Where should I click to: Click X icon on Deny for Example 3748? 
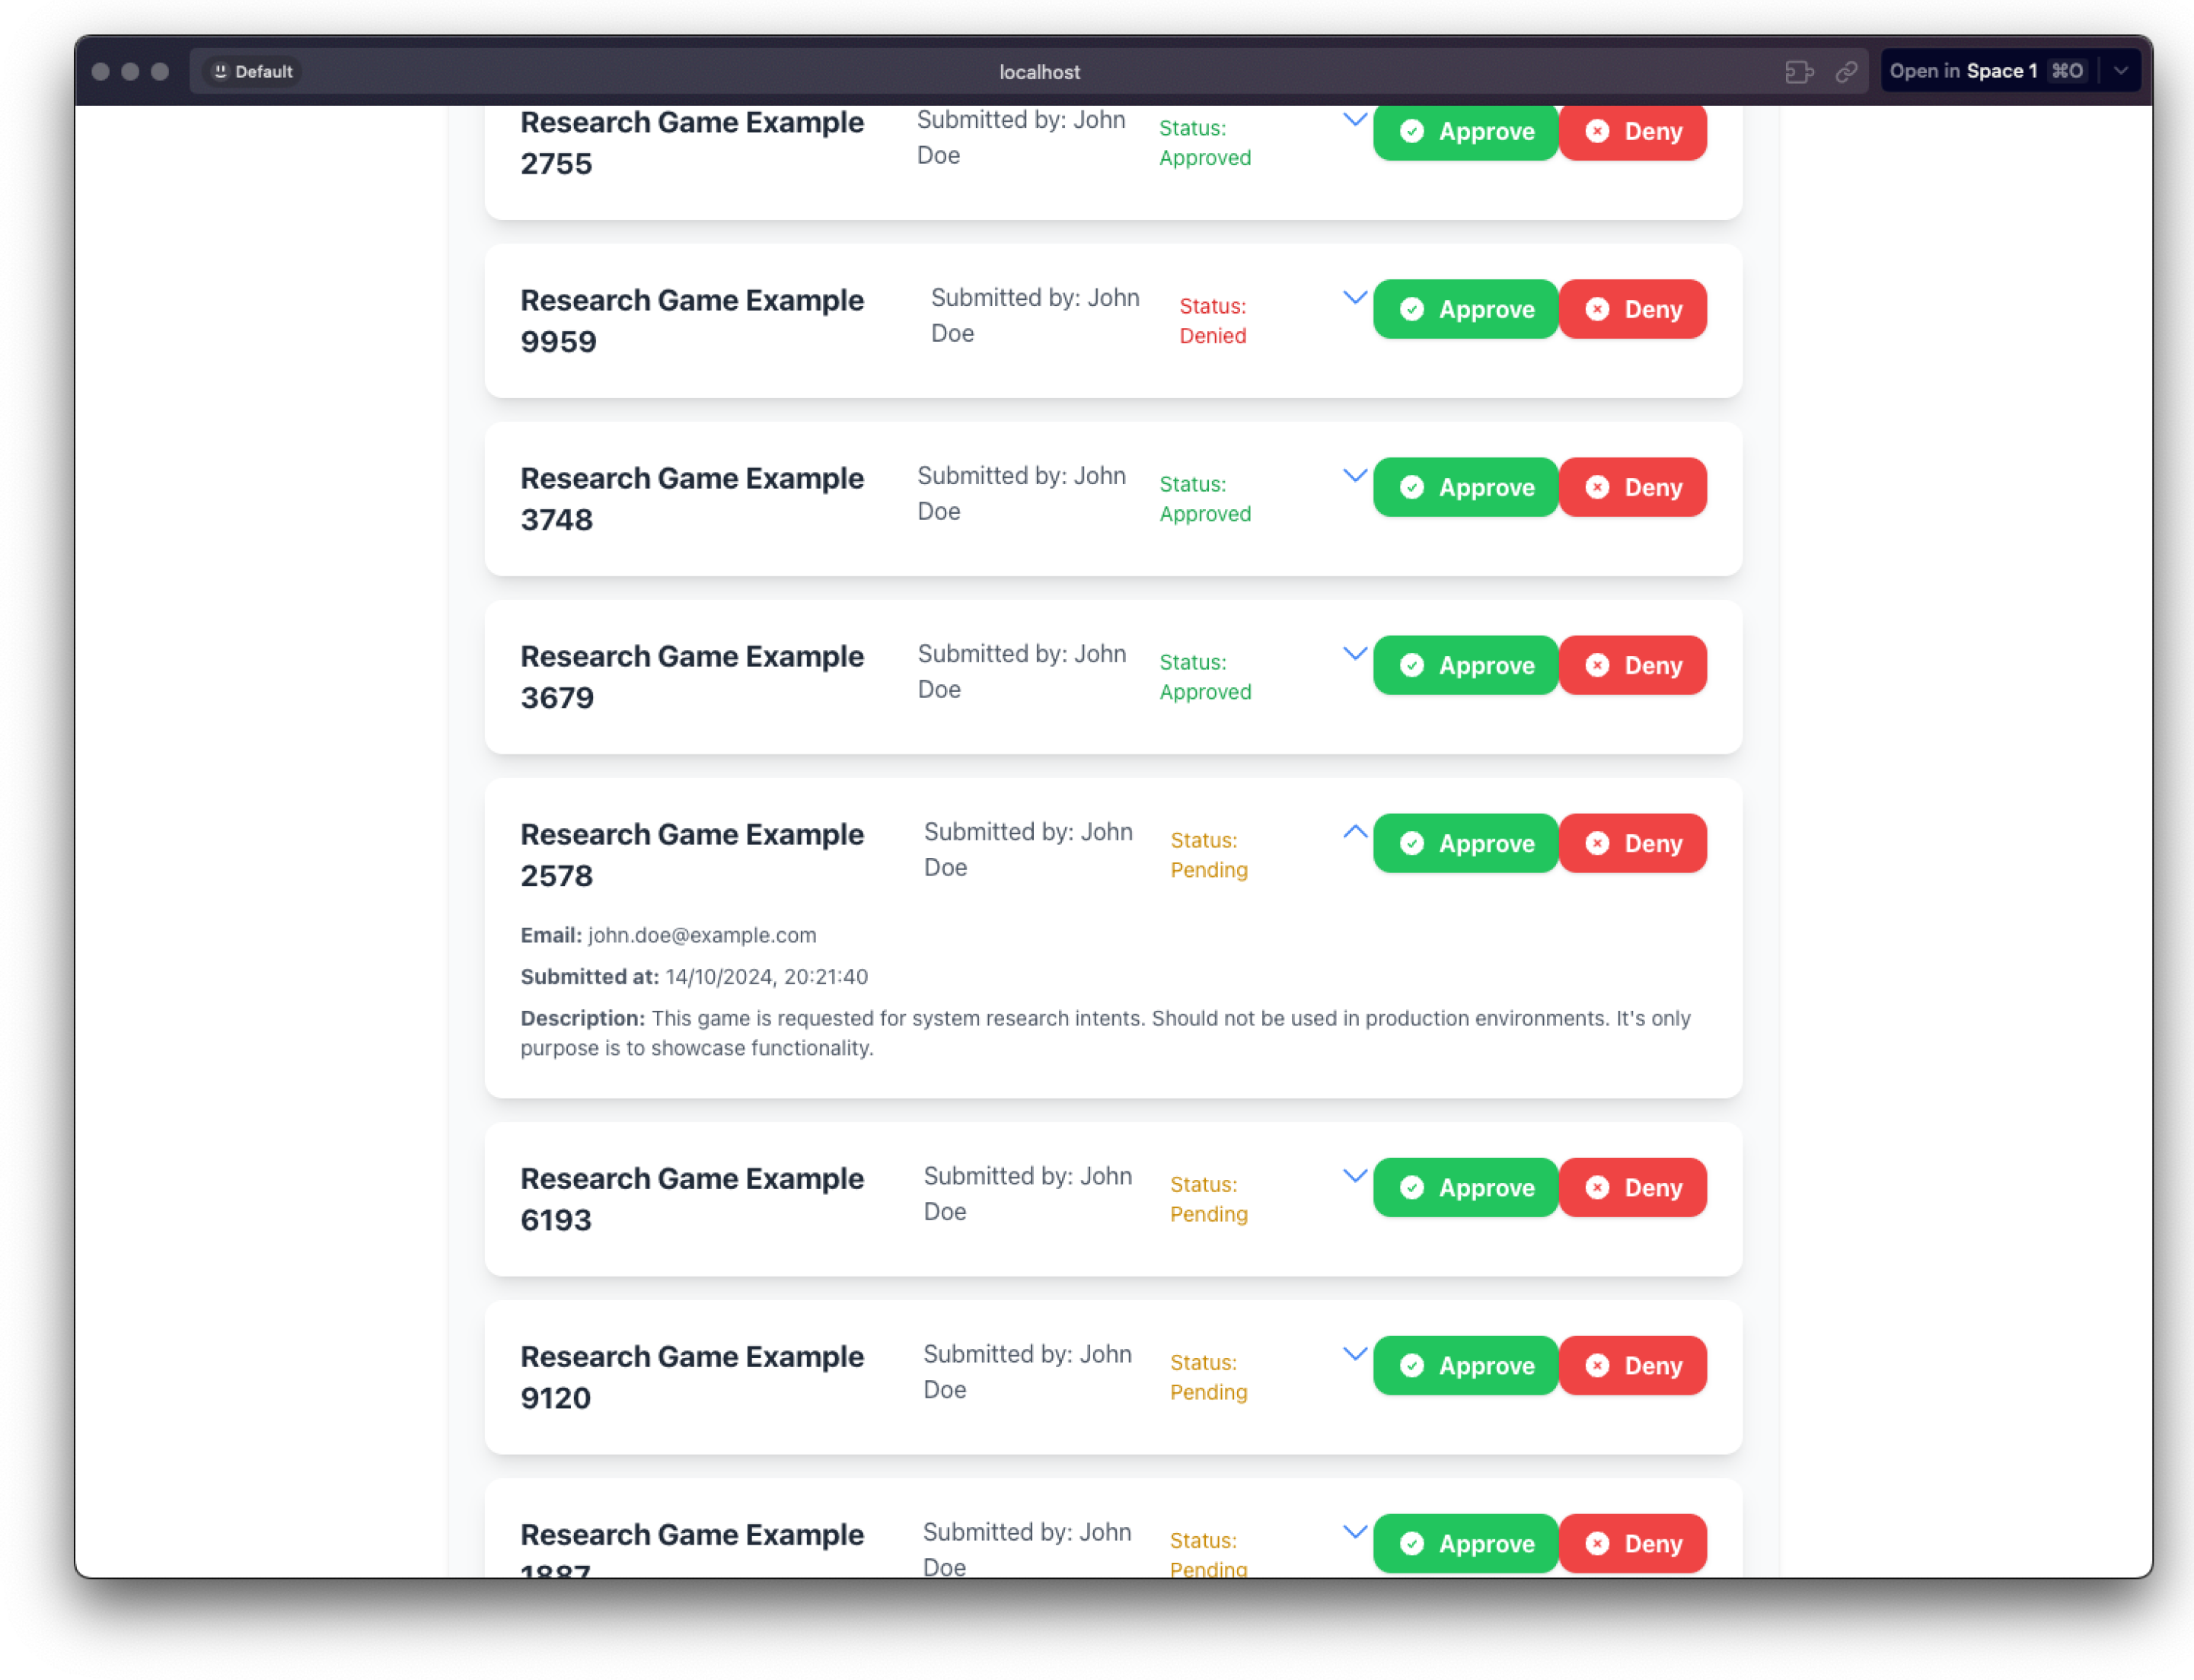pyautogui.click(x=1597, y=487)
